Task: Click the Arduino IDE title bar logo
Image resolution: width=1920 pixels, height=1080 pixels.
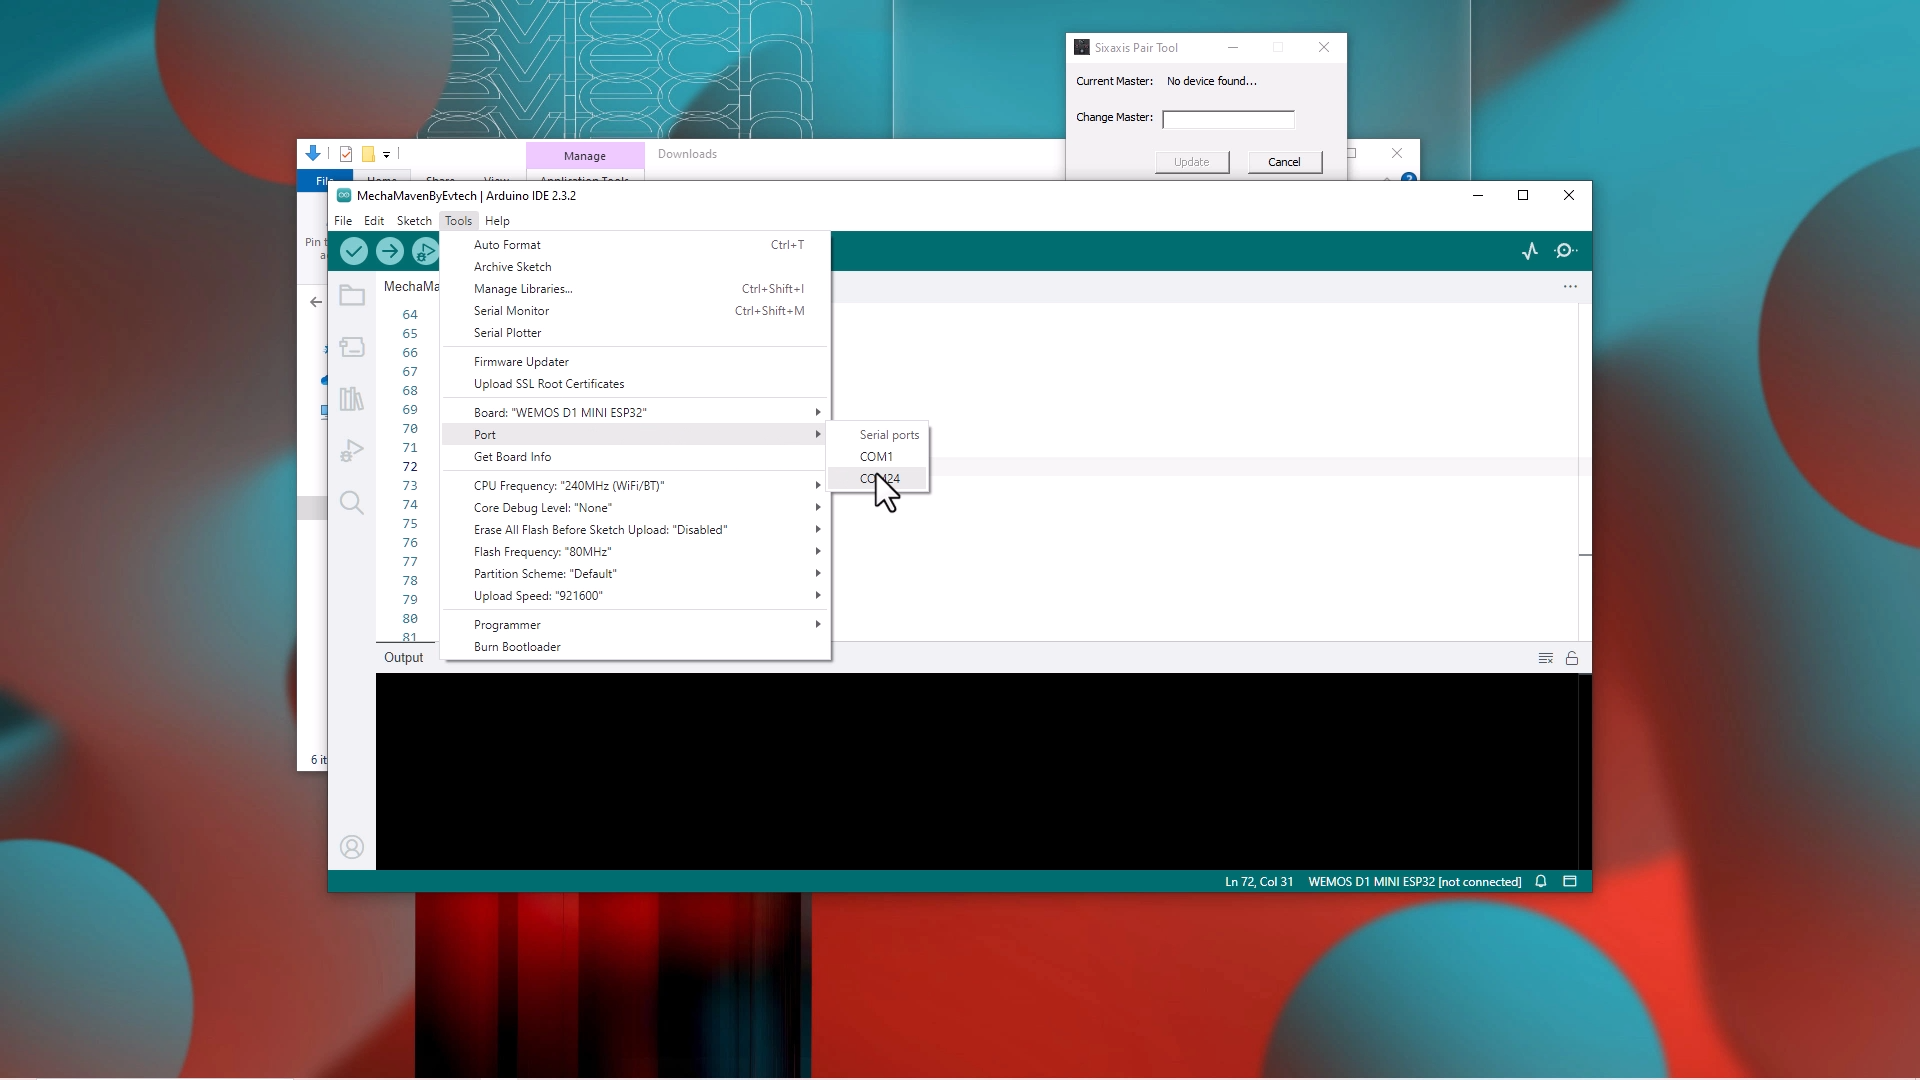Action: 344,195
